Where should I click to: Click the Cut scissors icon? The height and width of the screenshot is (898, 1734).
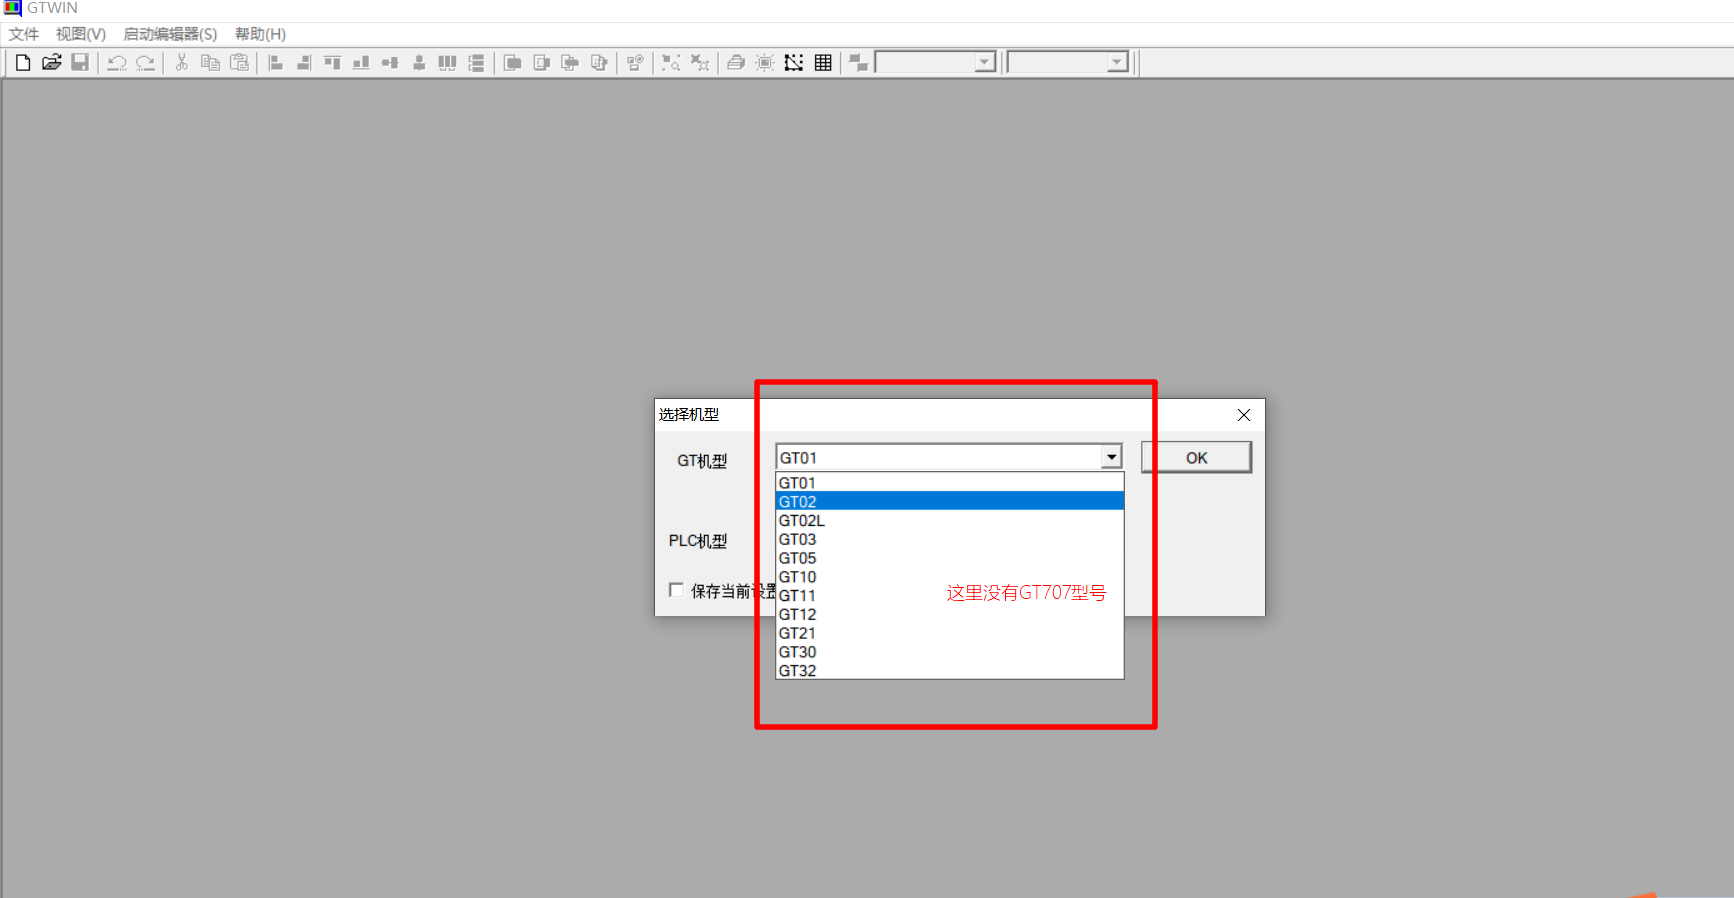pos(182,63)
